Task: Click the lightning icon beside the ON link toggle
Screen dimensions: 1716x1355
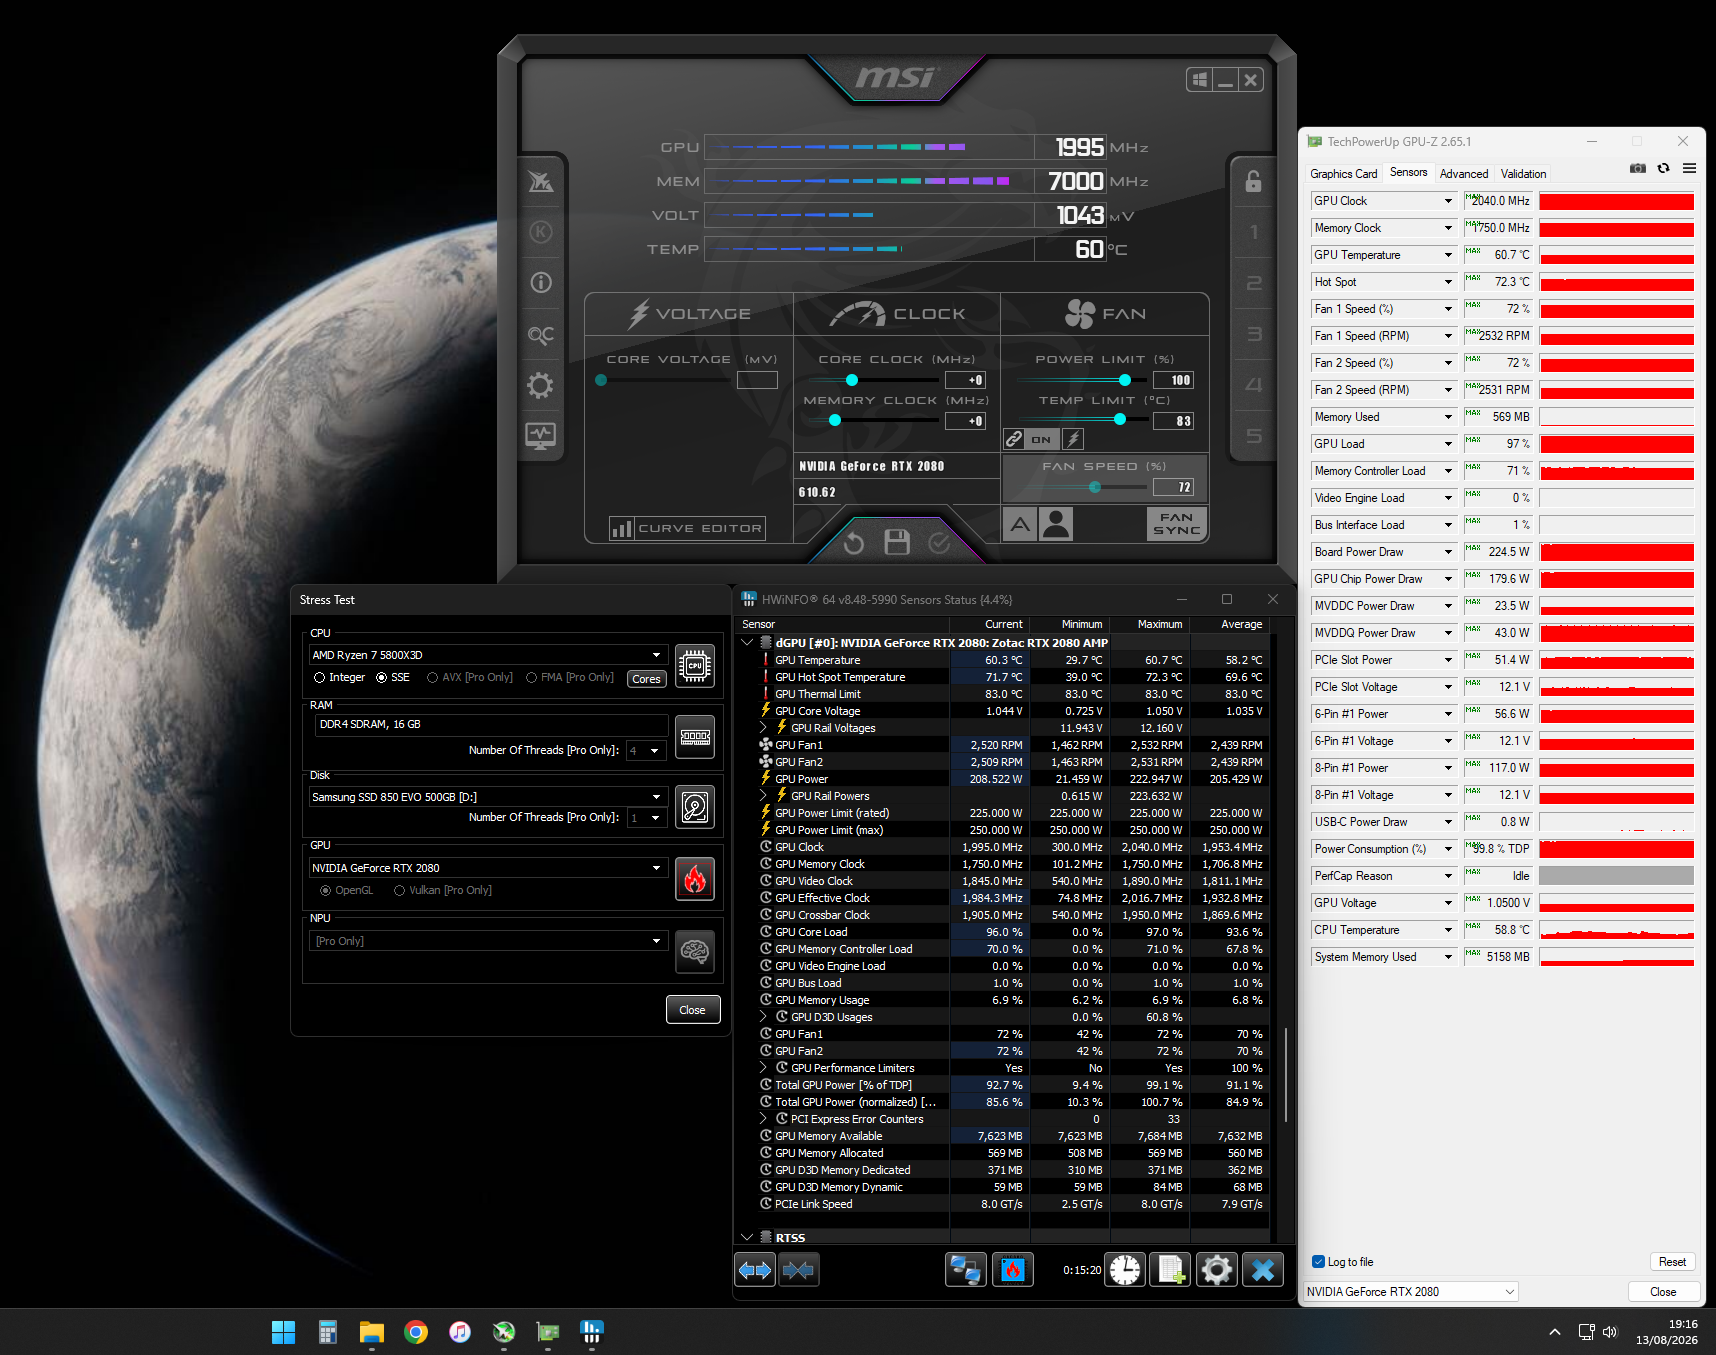Action: pos(1073,439)
